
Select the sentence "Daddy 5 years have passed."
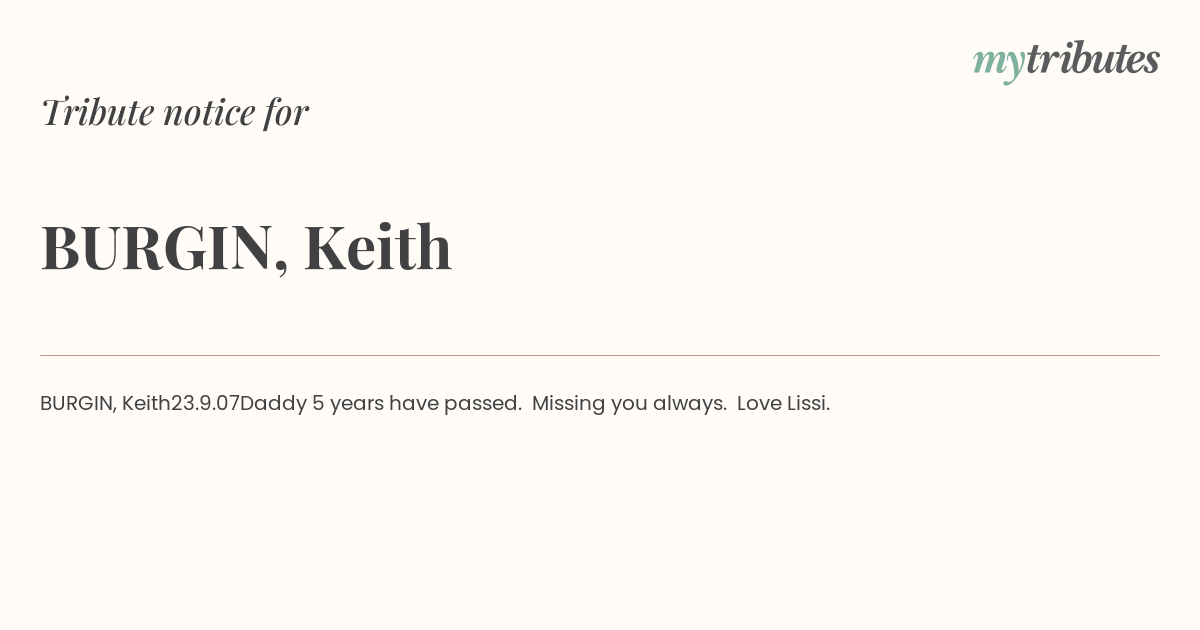tap(381, 403)
